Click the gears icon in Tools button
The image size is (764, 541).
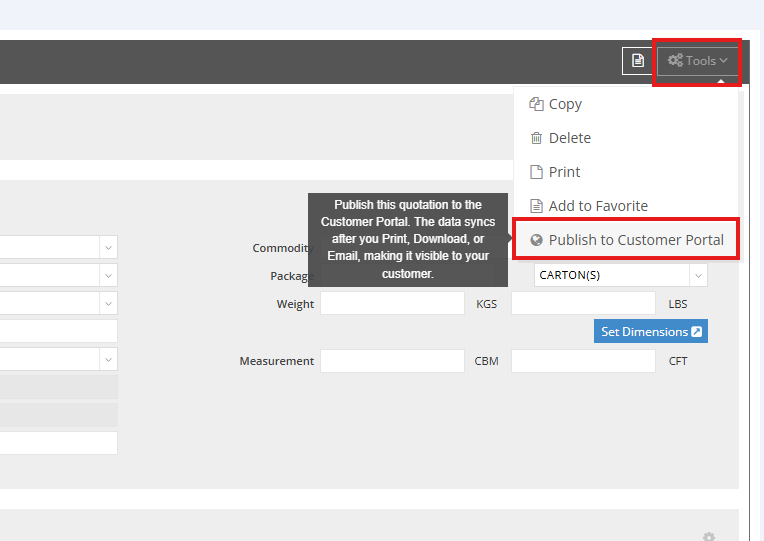tap(676, 61)
